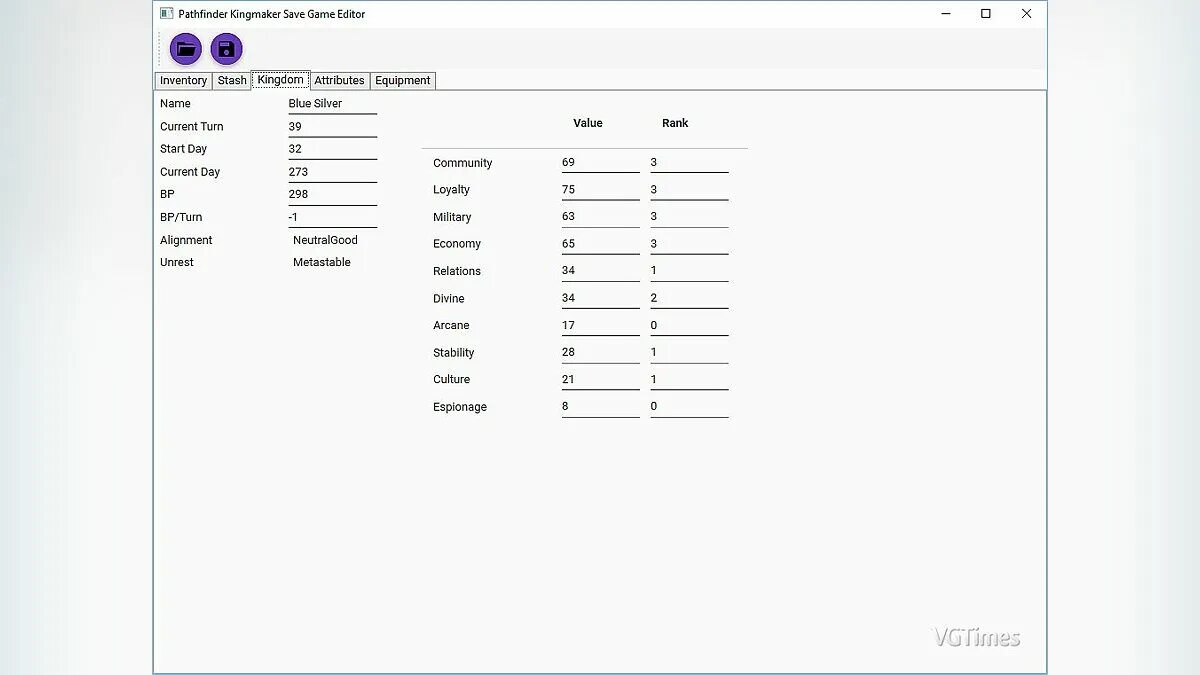The image size is (1200, 675).
Task: Switch to the Stash tab
Action: click(x=232, y=81)
